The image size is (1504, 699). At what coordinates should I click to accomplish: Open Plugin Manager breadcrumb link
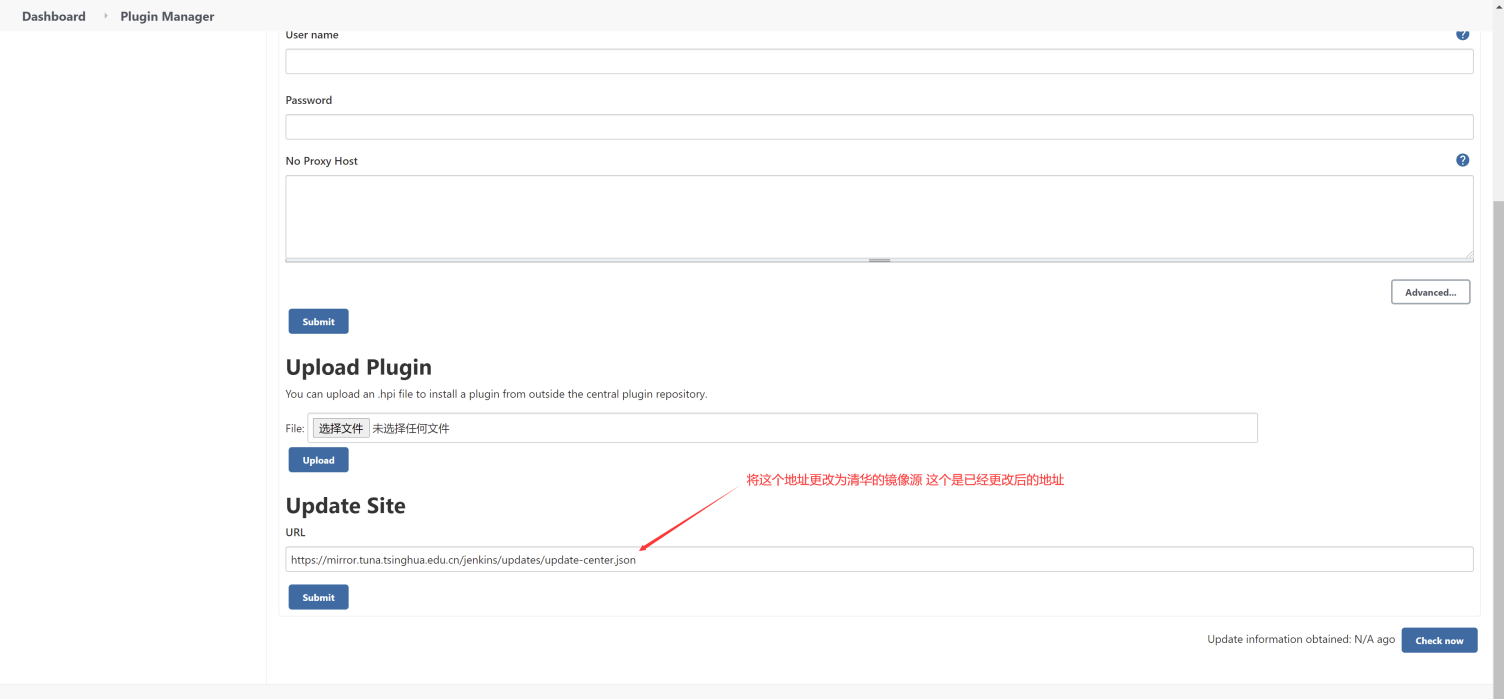pyautogui.click(x=167, y=16)
